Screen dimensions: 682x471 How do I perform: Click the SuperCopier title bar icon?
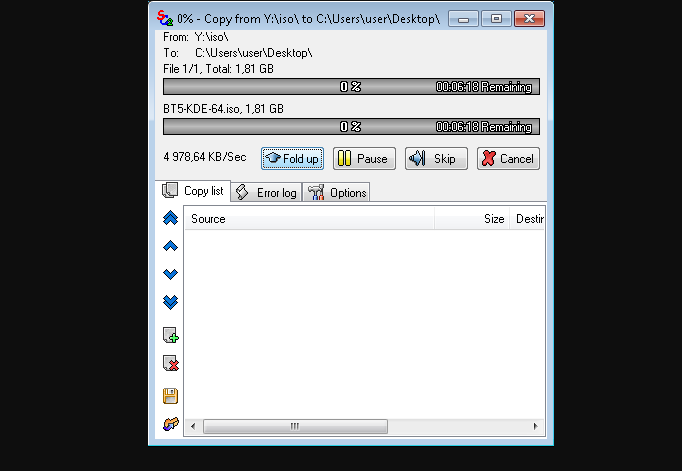coord(165,18)
